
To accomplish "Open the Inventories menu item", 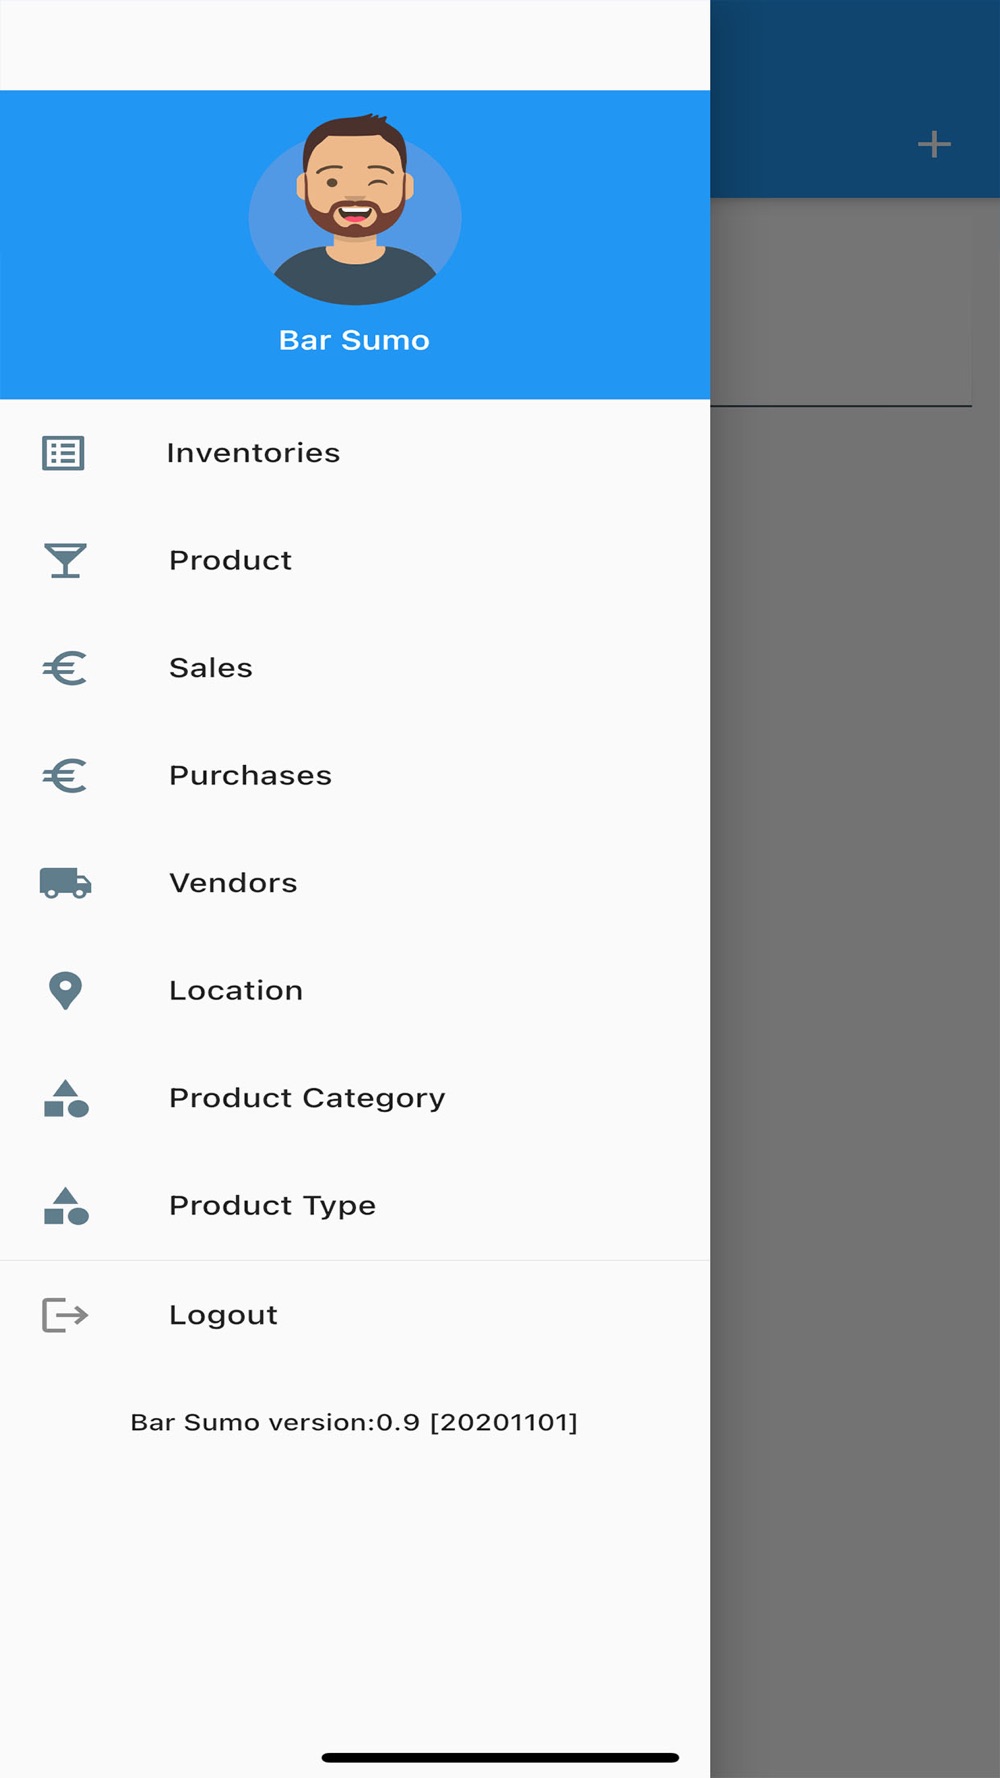I will click(x=253, y=453).
